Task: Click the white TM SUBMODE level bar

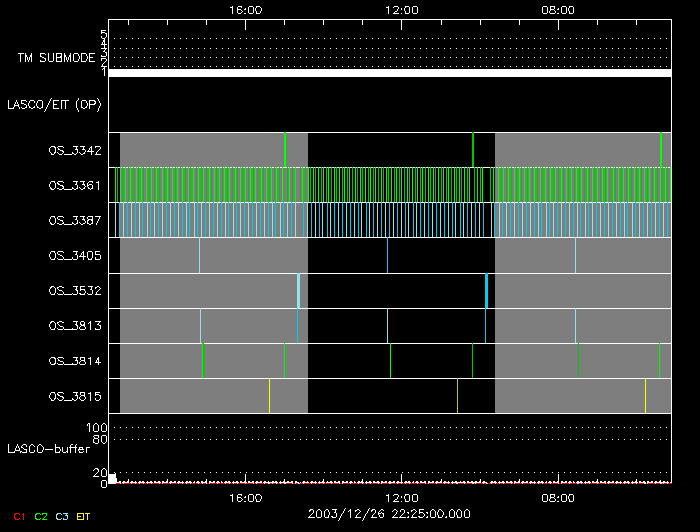Action: tap(389, 73)
